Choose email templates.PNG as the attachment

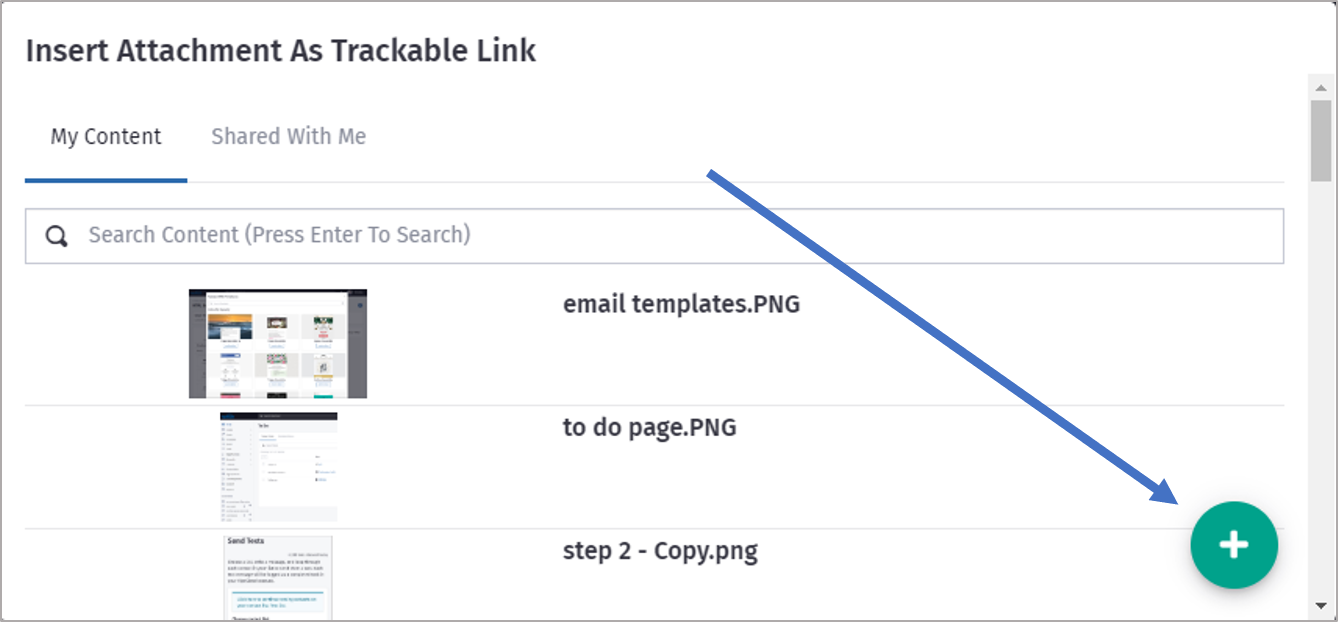click(x=681, y=303)
